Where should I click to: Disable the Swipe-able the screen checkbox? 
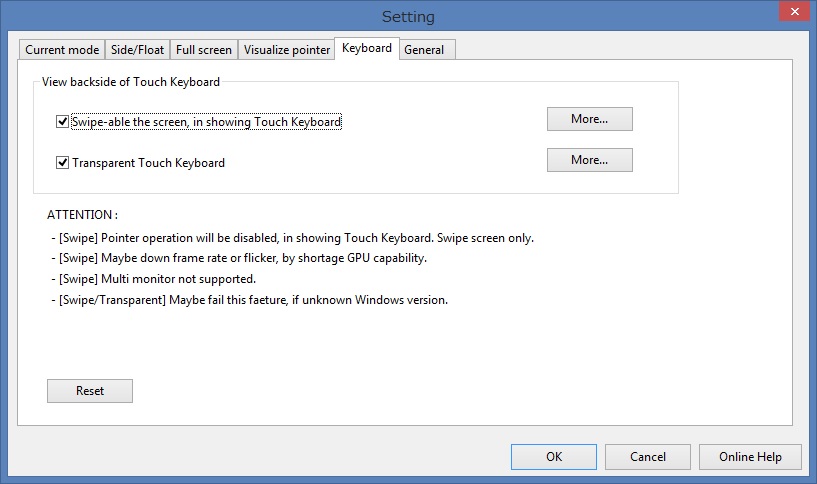pyautogui.click(x=63, y=122)
